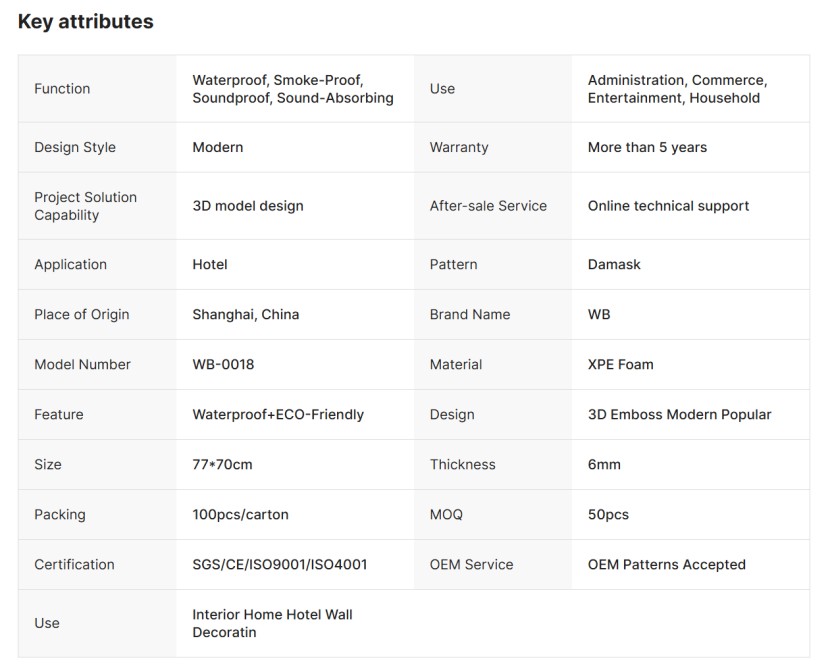Click the Shanghai, China origin value
This screenshot has height=672, width=830.
tap(245, 314)
